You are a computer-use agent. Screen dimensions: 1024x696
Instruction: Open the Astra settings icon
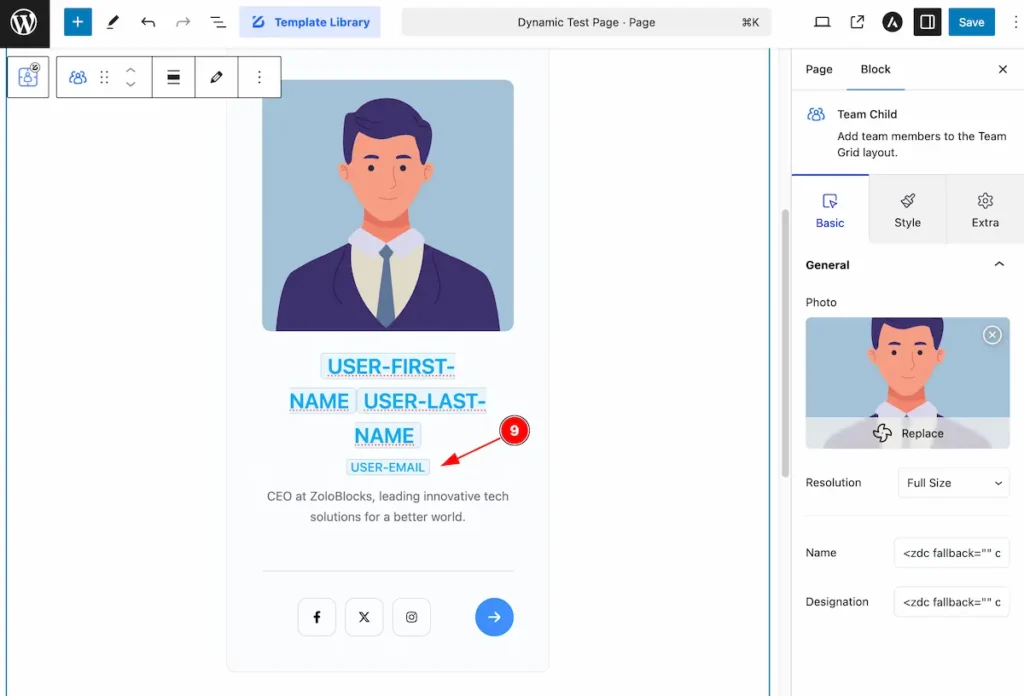click(x=892, y=22)
